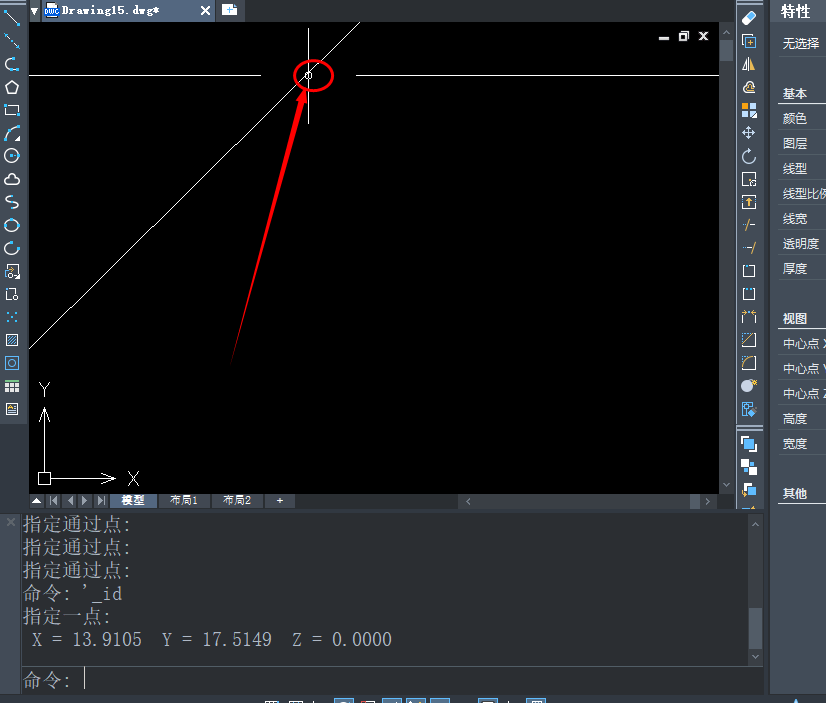The width and height of the screenshot is (826, 703).
Task: Click the Trim tool icon
Action: 749,225
